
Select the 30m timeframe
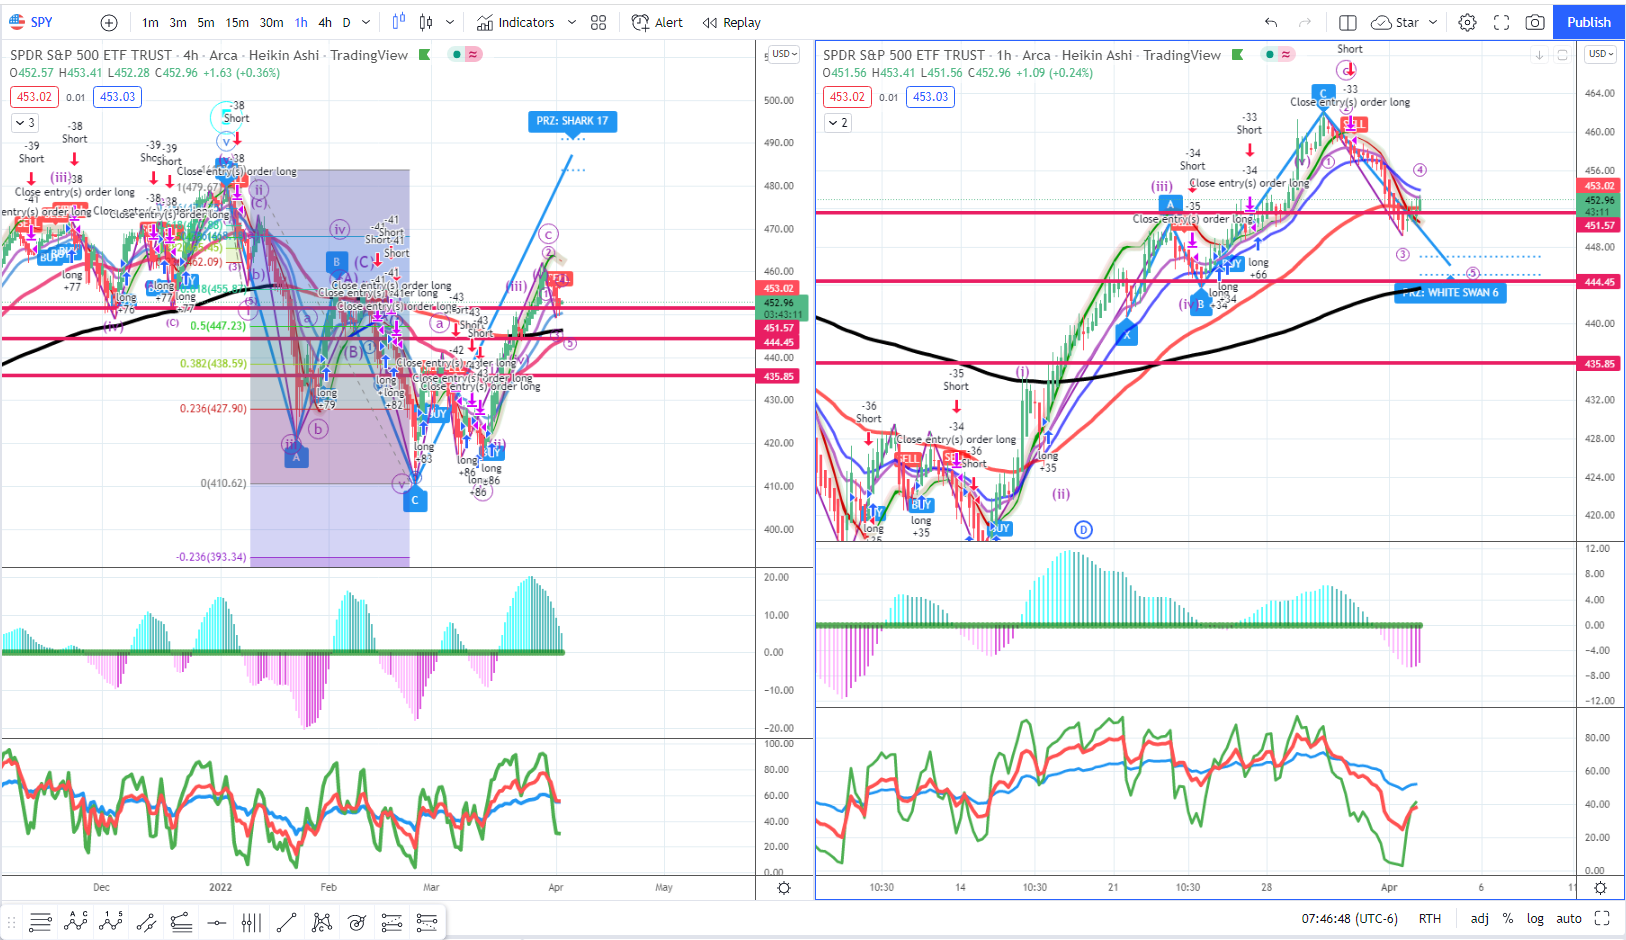point(271,22)
